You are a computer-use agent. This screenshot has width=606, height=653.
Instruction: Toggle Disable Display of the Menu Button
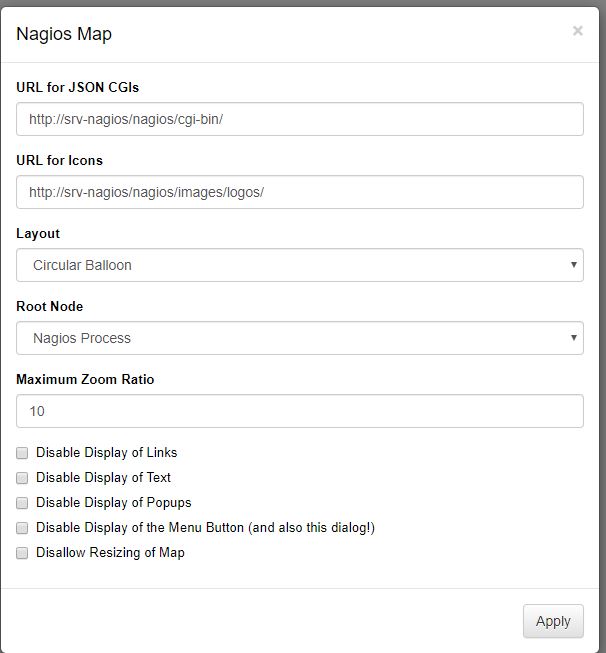tap(22, 528)
